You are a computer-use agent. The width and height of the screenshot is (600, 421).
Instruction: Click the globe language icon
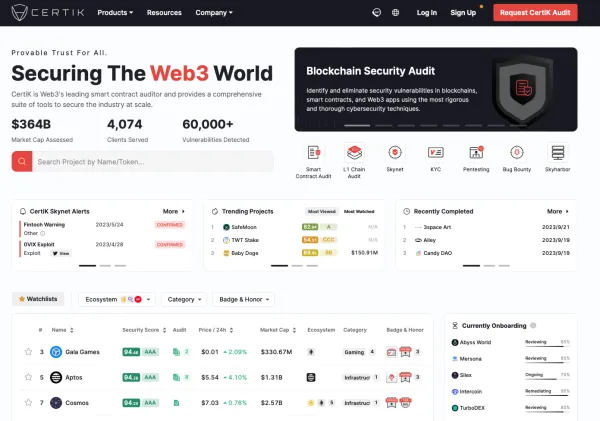[x=397, y=13]
